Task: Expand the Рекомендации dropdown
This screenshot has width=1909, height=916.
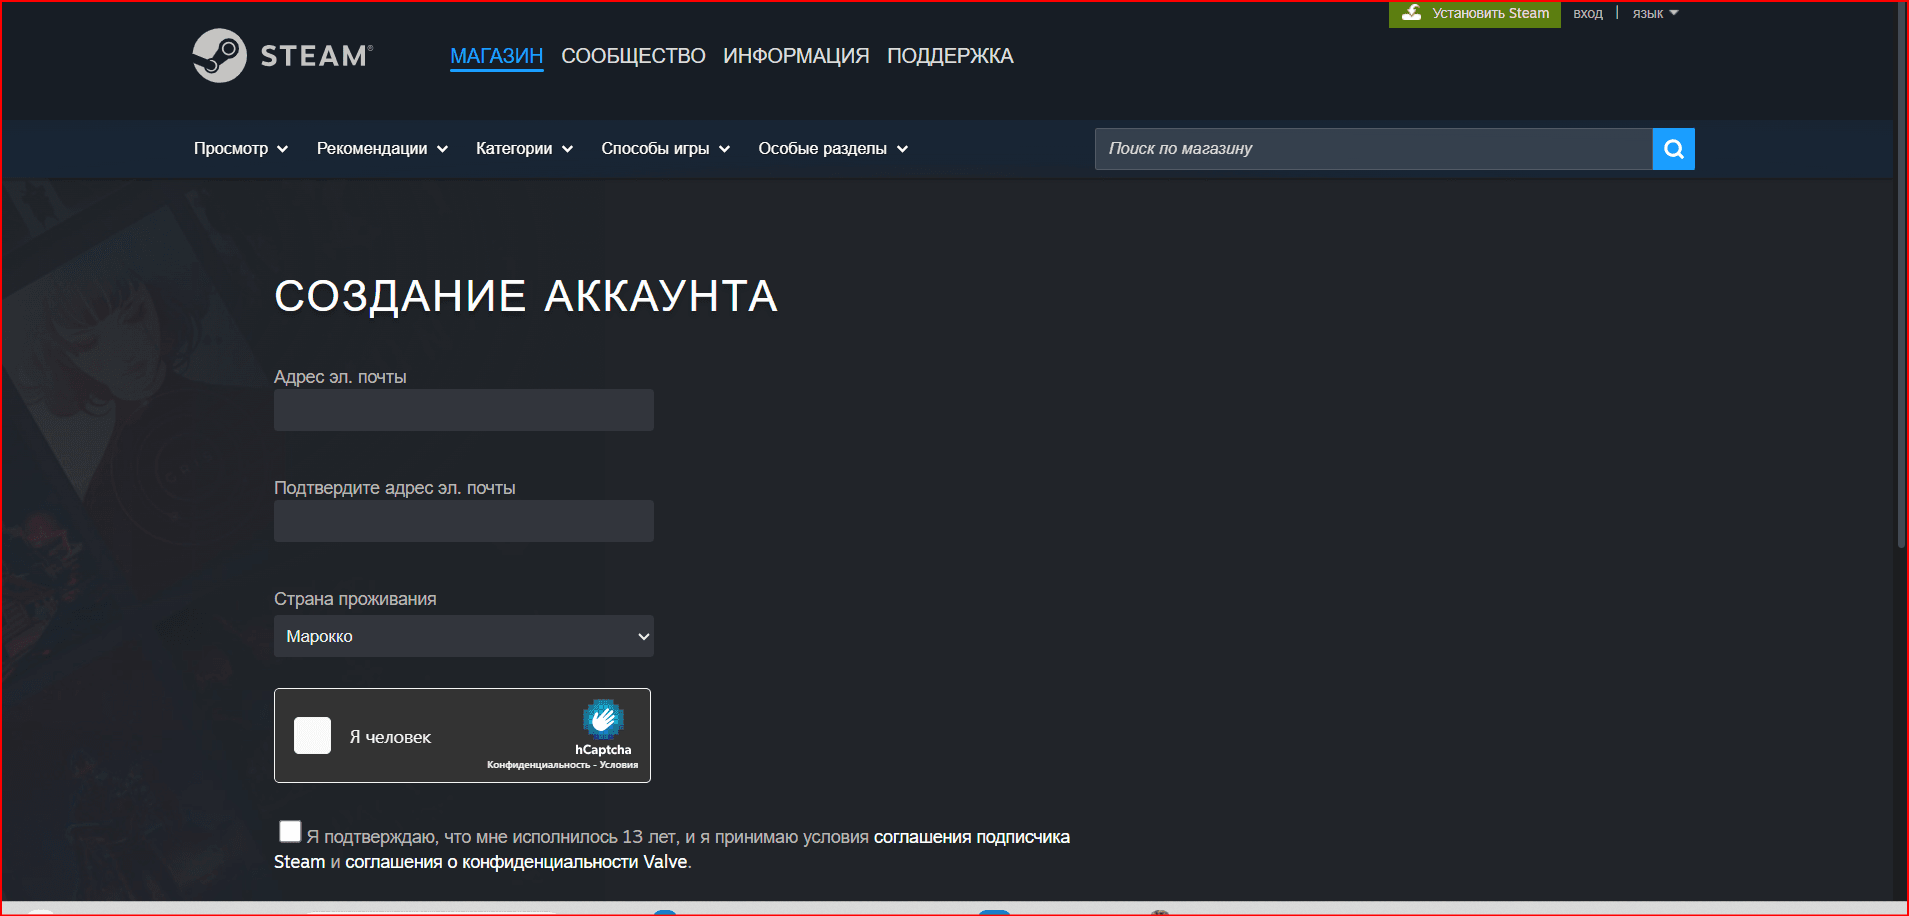Action: point(382,149)
